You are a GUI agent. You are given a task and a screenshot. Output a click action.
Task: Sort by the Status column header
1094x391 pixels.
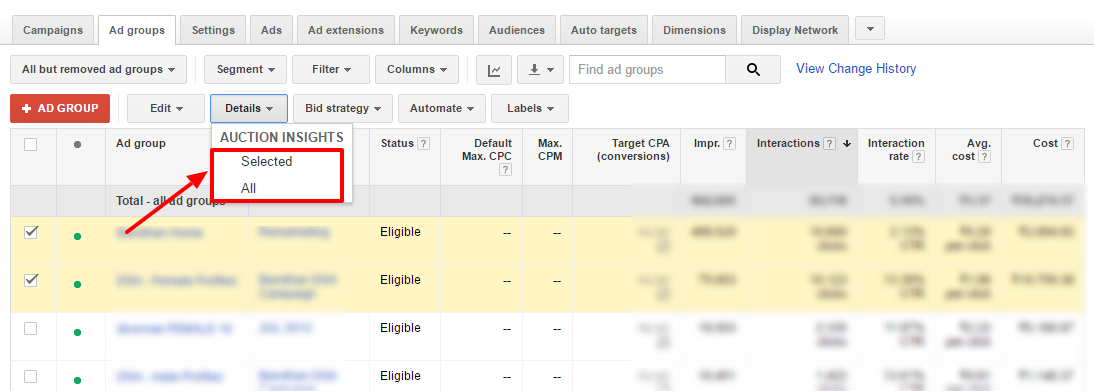coord(398,143)
